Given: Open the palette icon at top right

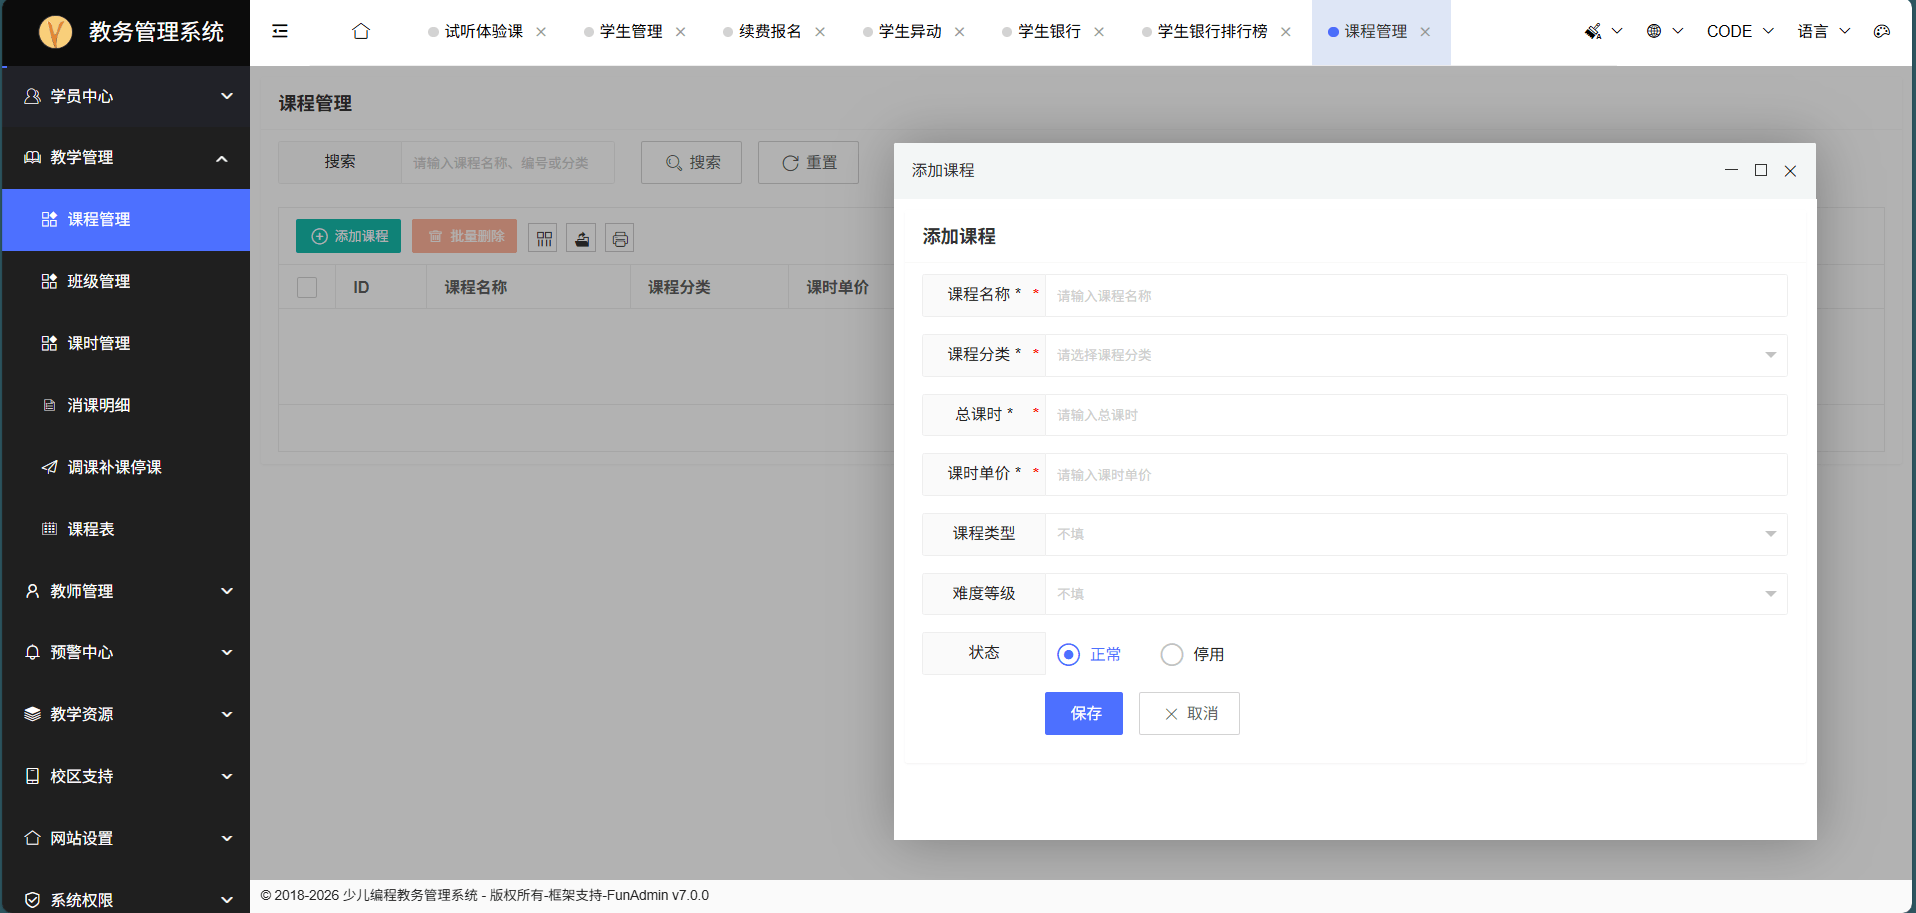Looking at the screenshot, I should [1882, 31].
